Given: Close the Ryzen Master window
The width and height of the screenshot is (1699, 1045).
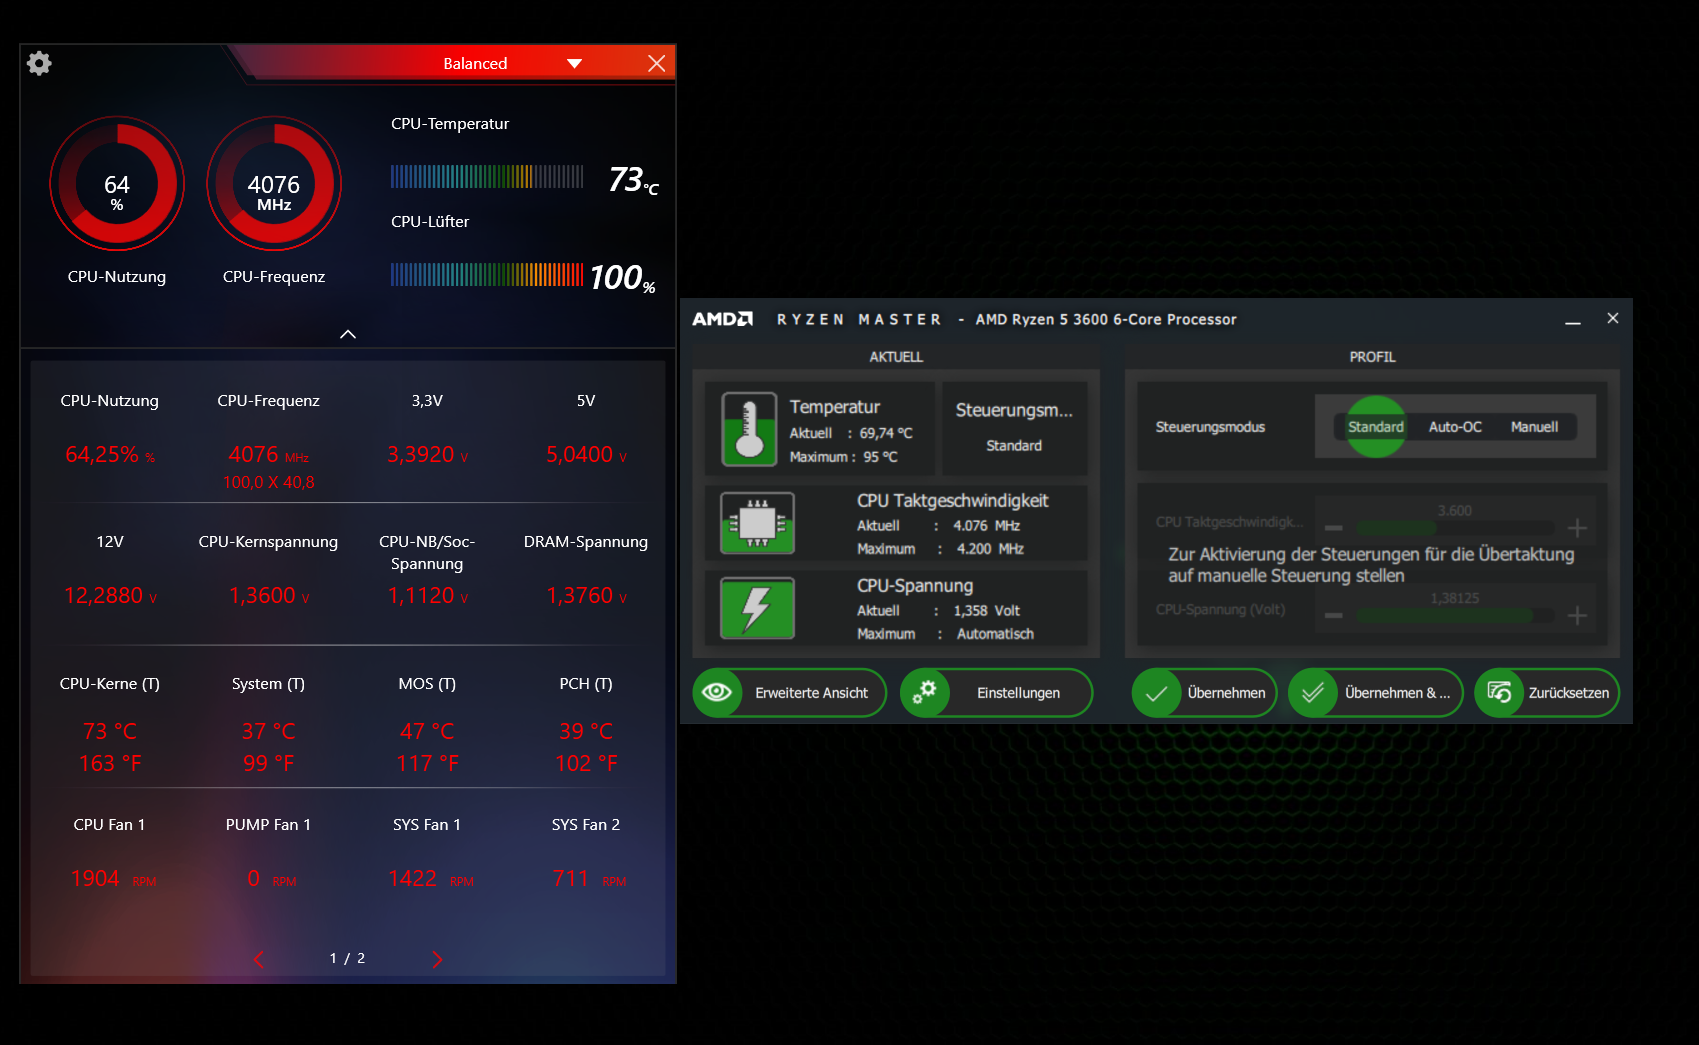Looking at the screenshot, I should [x=1613, y=318].
